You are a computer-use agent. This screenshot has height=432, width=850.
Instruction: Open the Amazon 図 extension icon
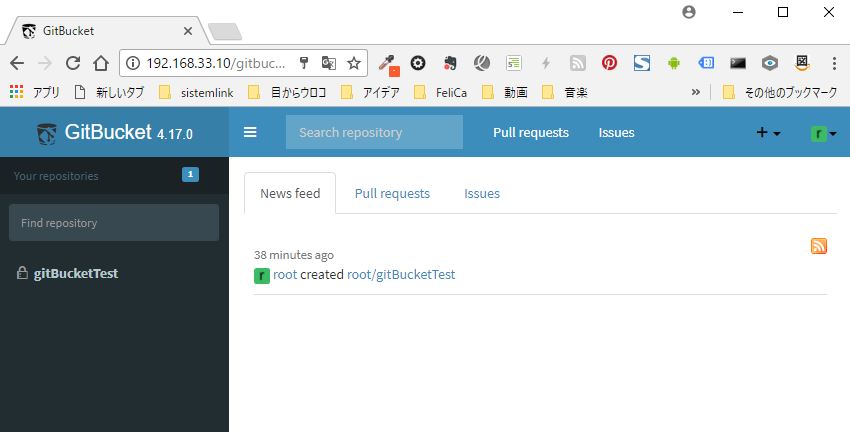coord(802,63)
